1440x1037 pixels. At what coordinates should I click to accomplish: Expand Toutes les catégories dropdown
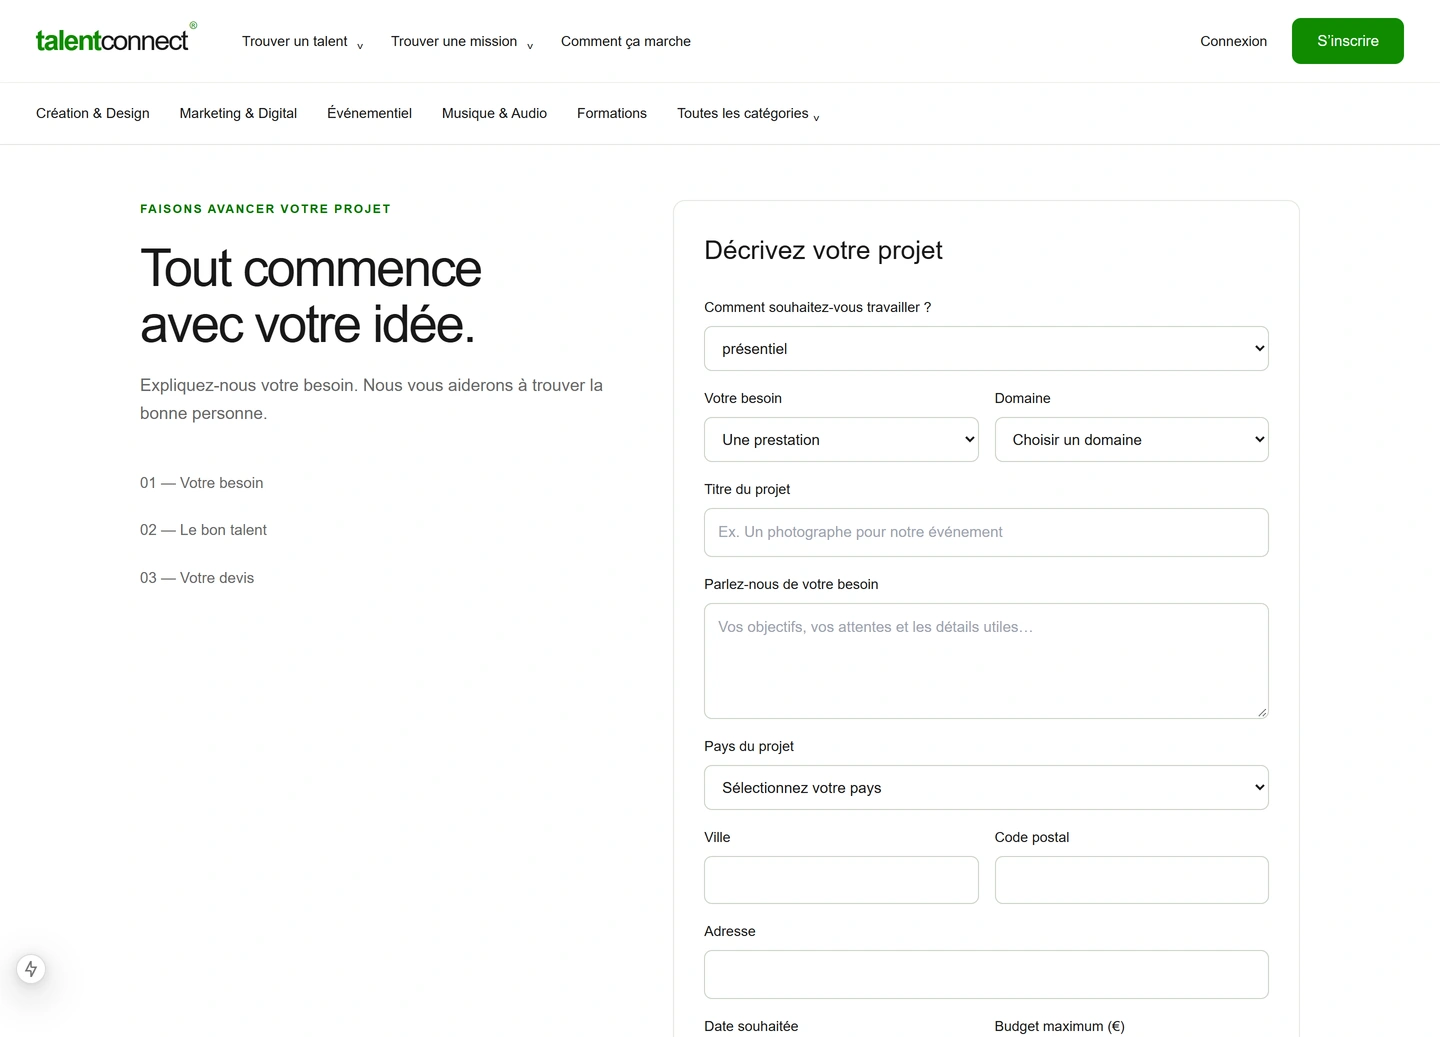[748, 113]
